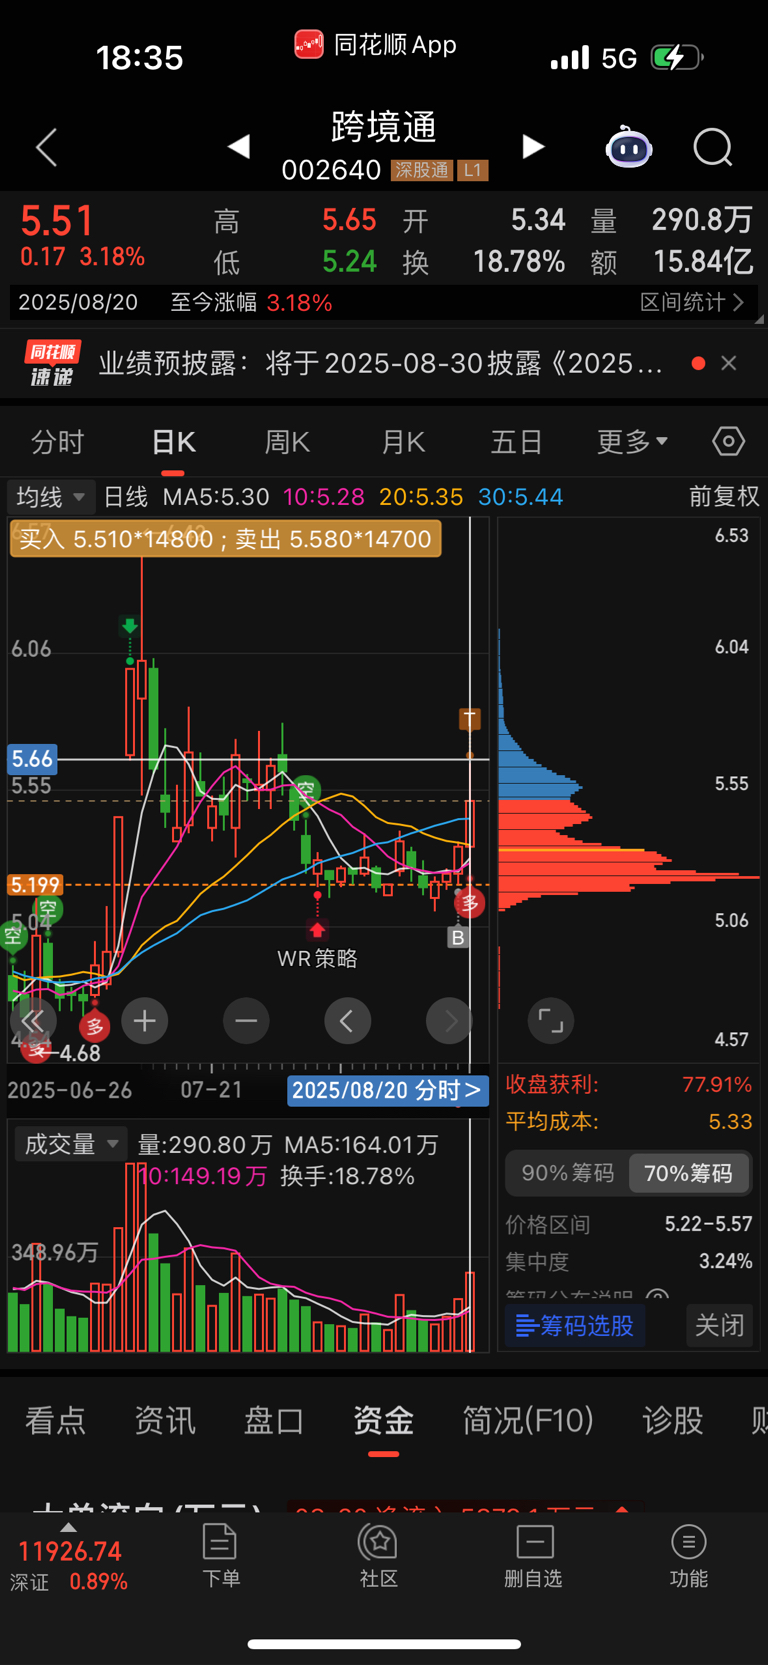Open 下单 order placement

pyautogui.click(x=220, y=1556)
